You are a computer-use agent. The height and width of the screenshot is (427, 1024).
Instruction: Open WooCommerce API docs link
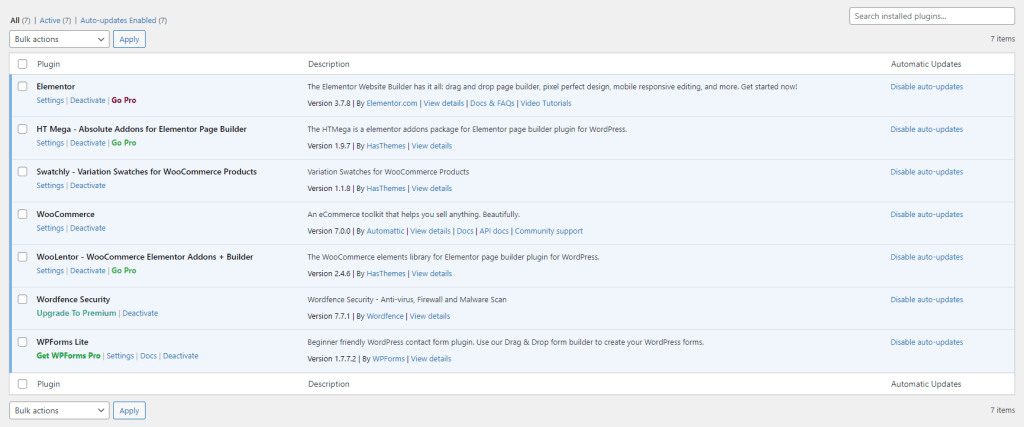click(x=494, y=231)
